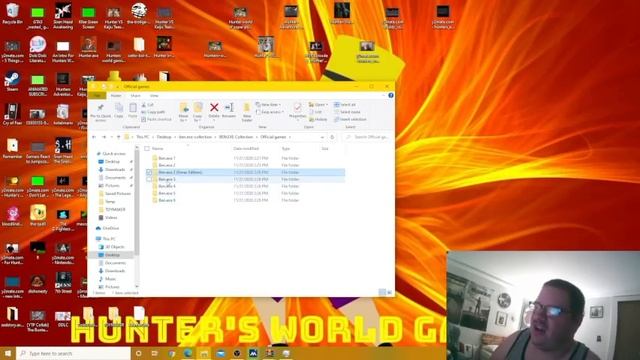Click the navigation pane scrollbar
Screen dimensions: 640x360
coord(137,202)
